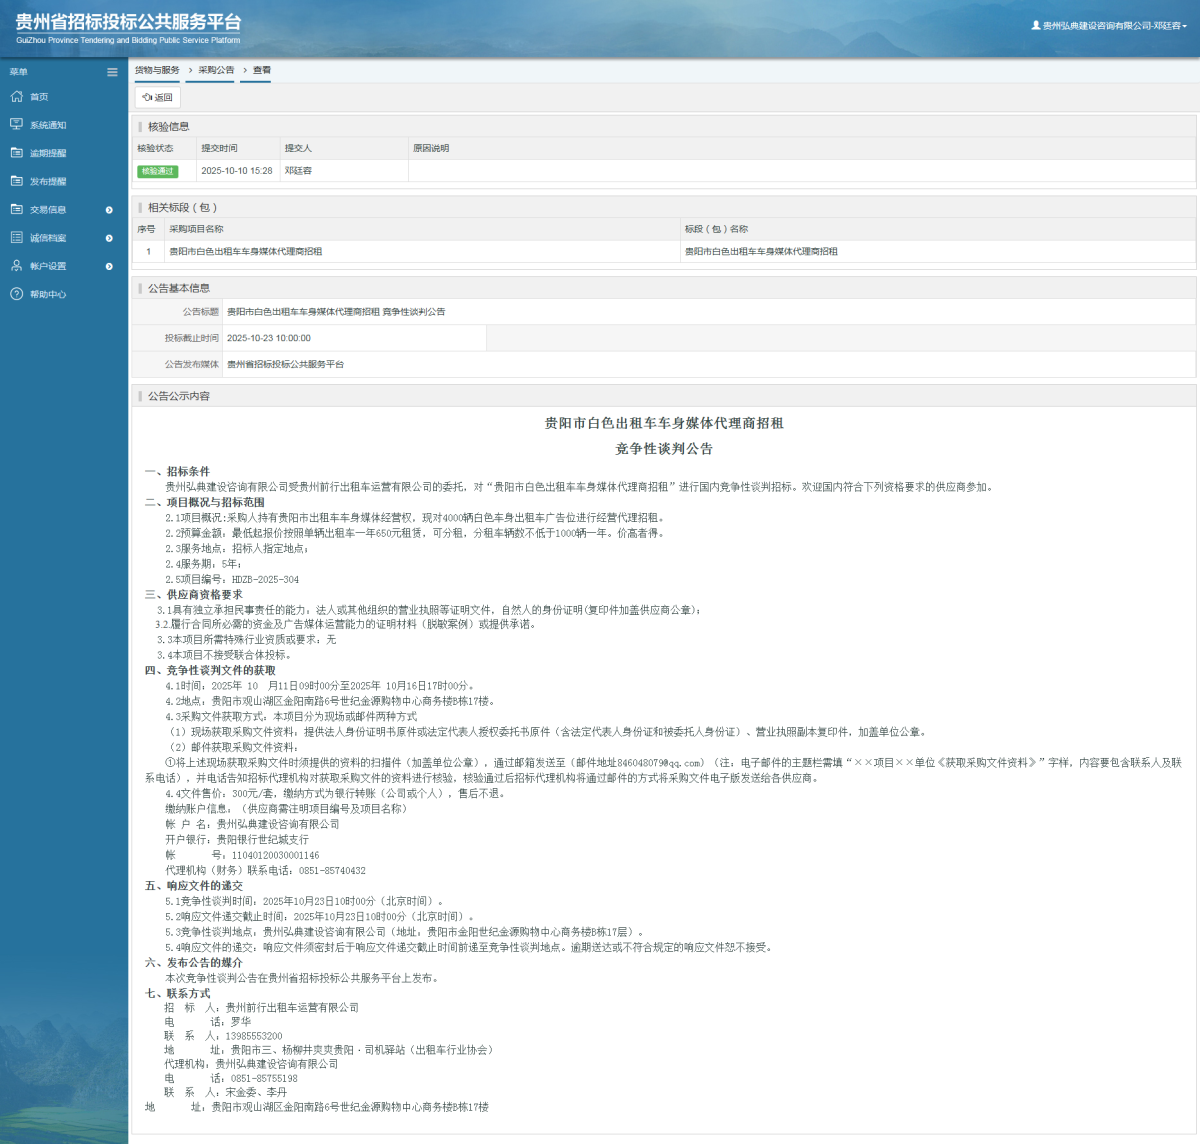Click the project name in the 相关标段 table row
The height and width of the screenshot is (1144, 1200).
point(246,252)
